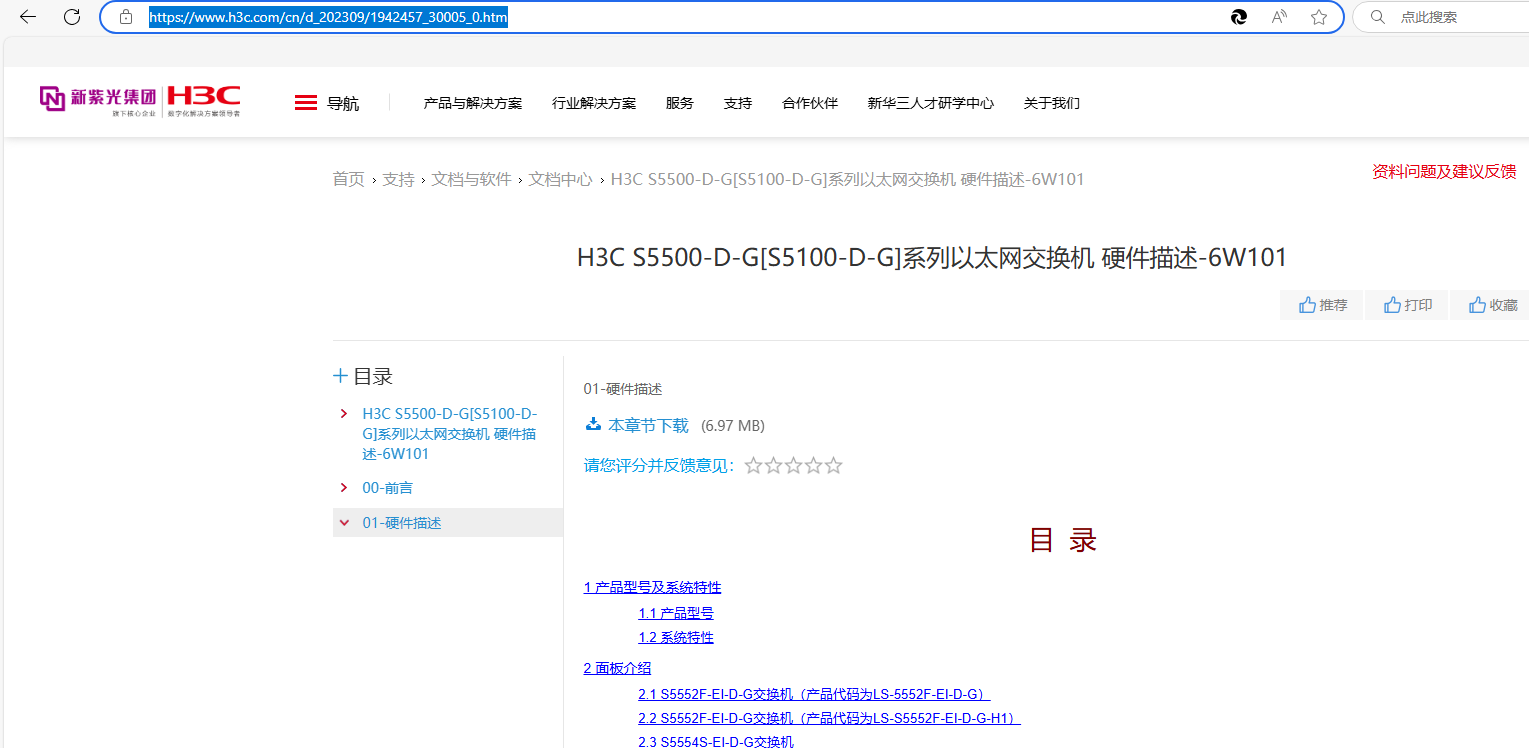
Task: Rate the document three stars
Action: click(794, 466)
